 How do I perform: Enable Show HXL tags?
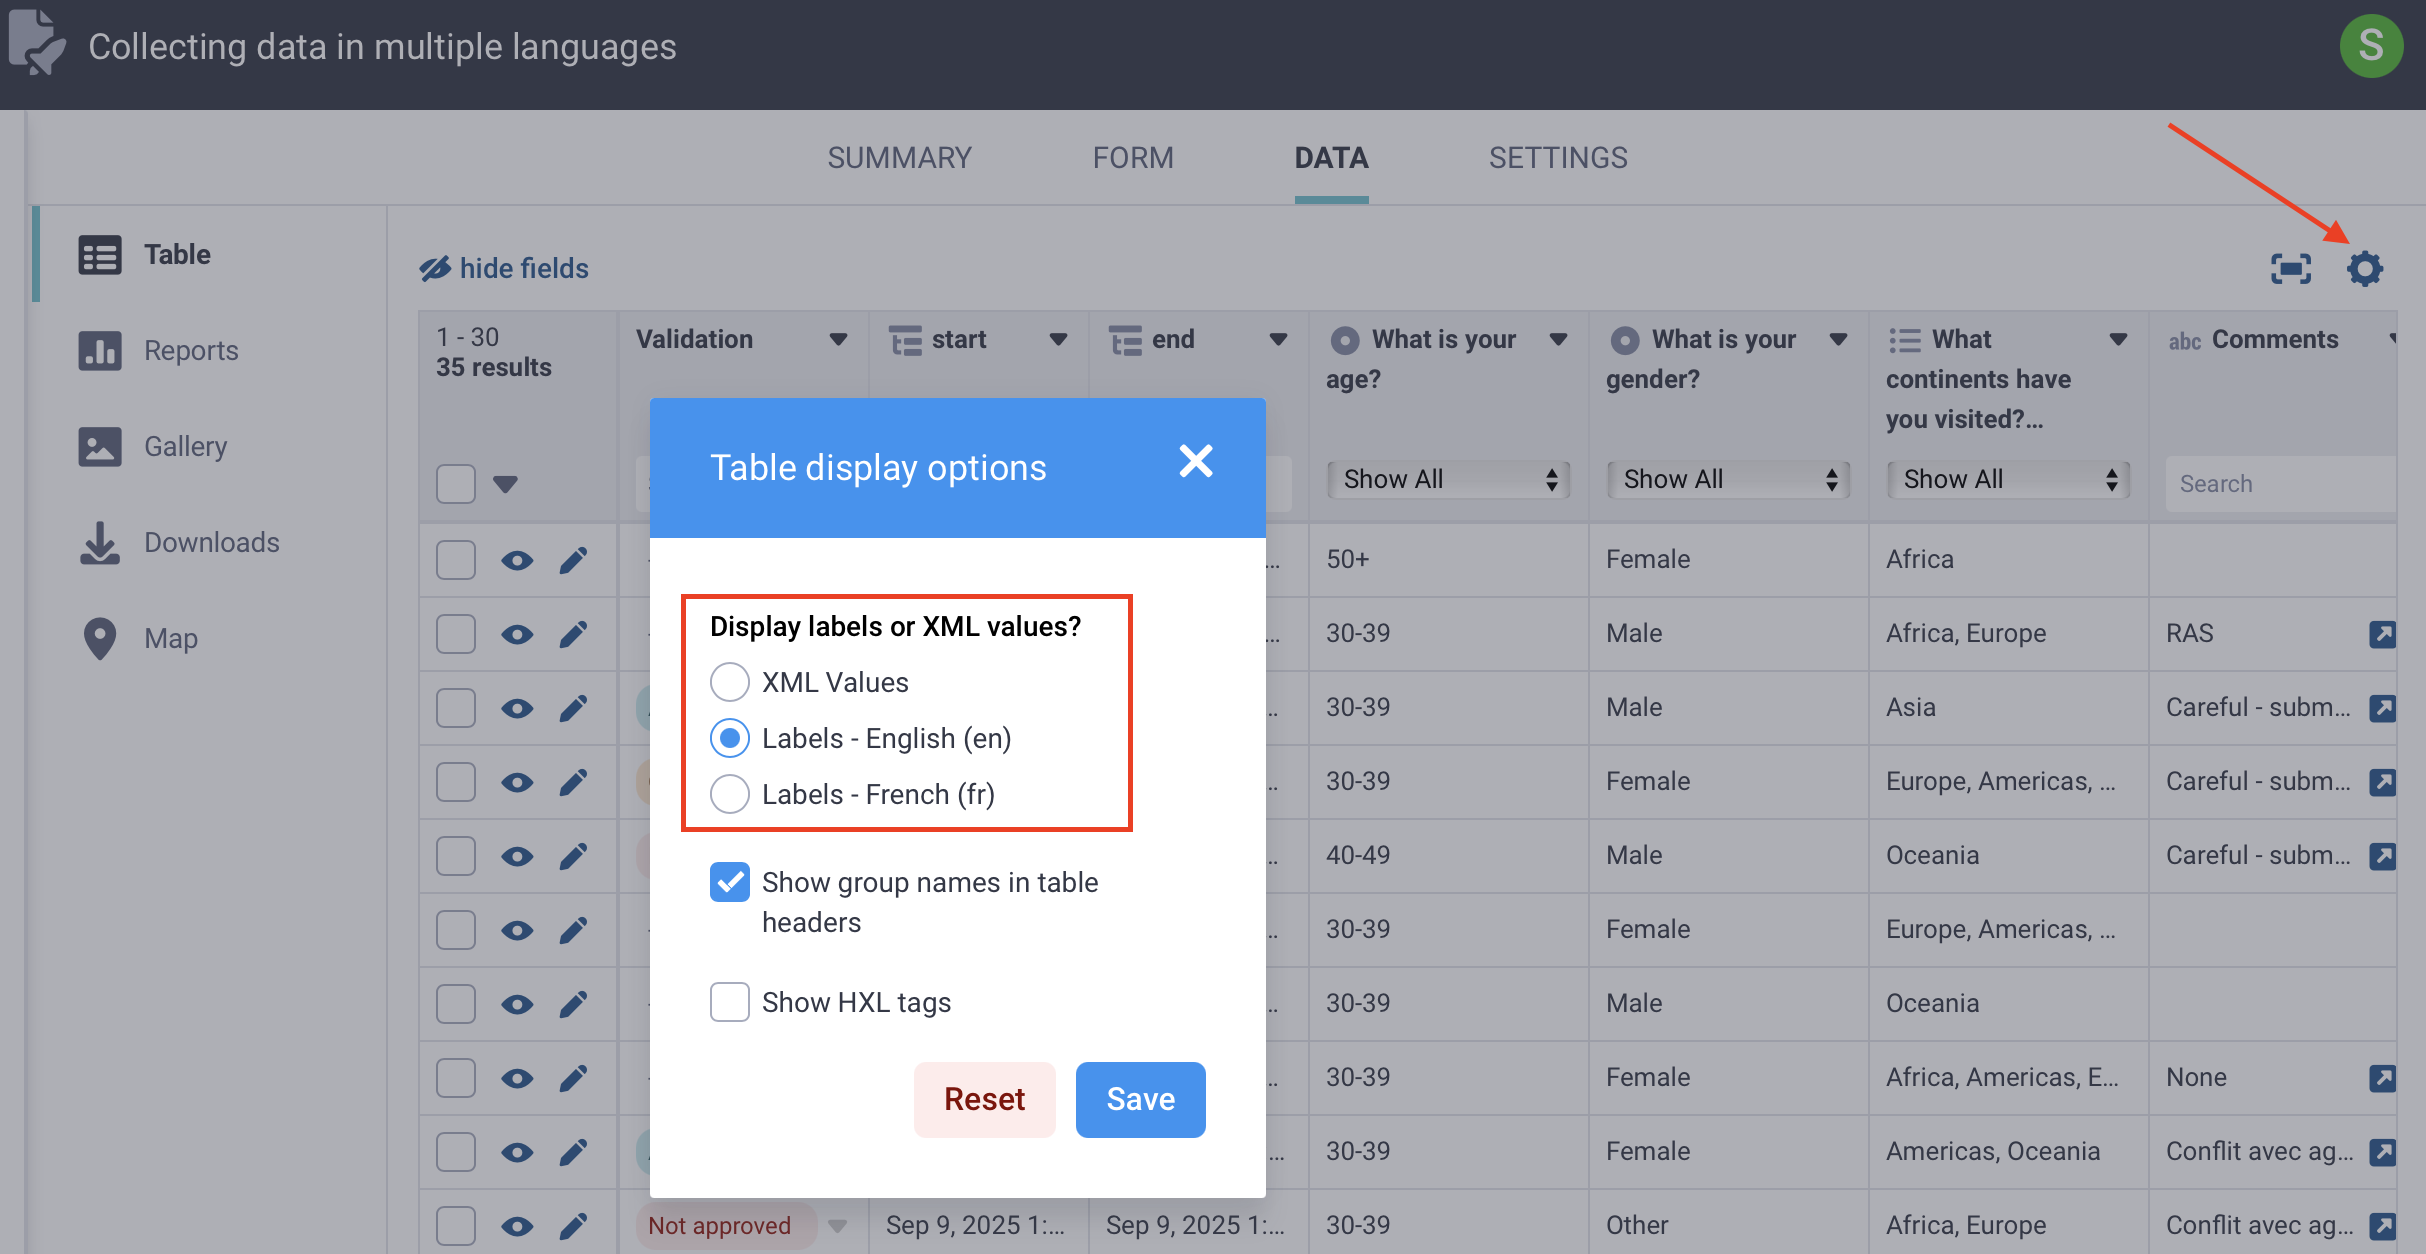coord(730,1002)
